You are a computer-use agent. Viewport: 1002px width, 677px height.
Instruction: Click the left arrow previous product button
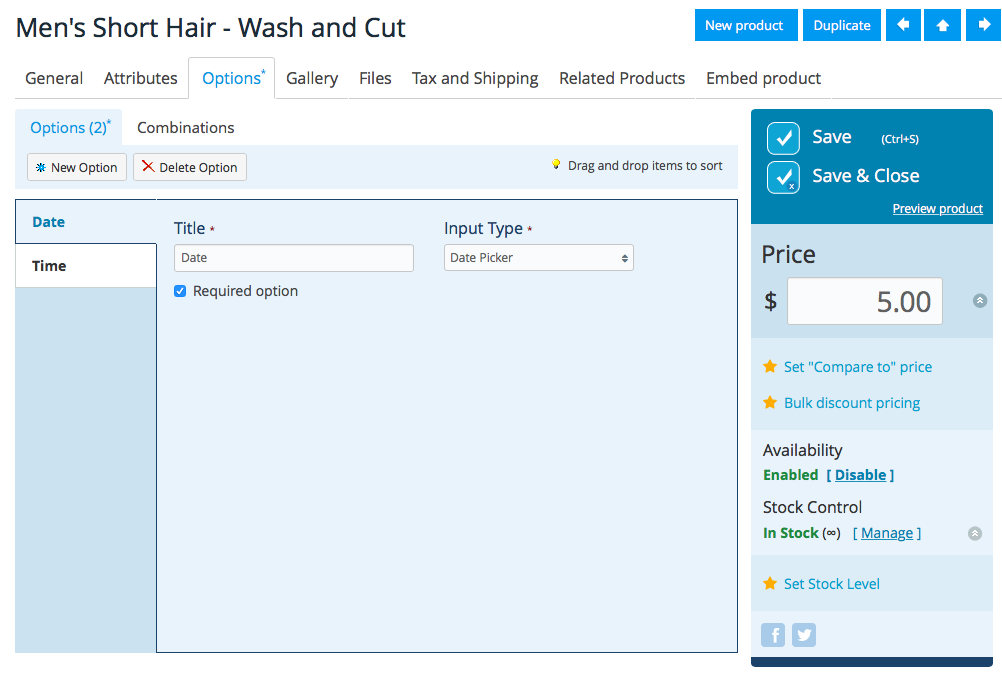click(903, 25)
